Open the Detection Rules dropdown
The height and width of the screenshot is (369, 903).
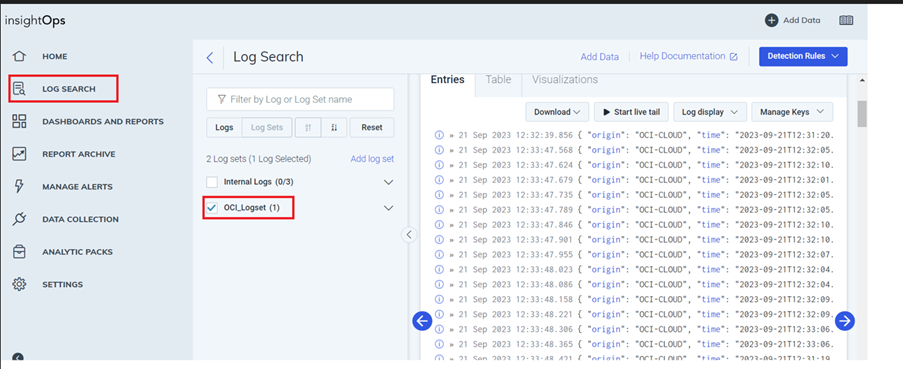coord(803,56)
